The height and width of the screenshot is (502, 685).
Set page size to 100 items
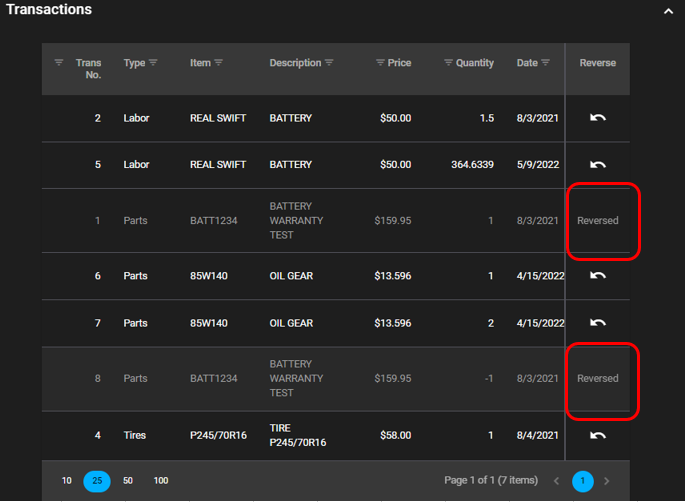(161, 481)
